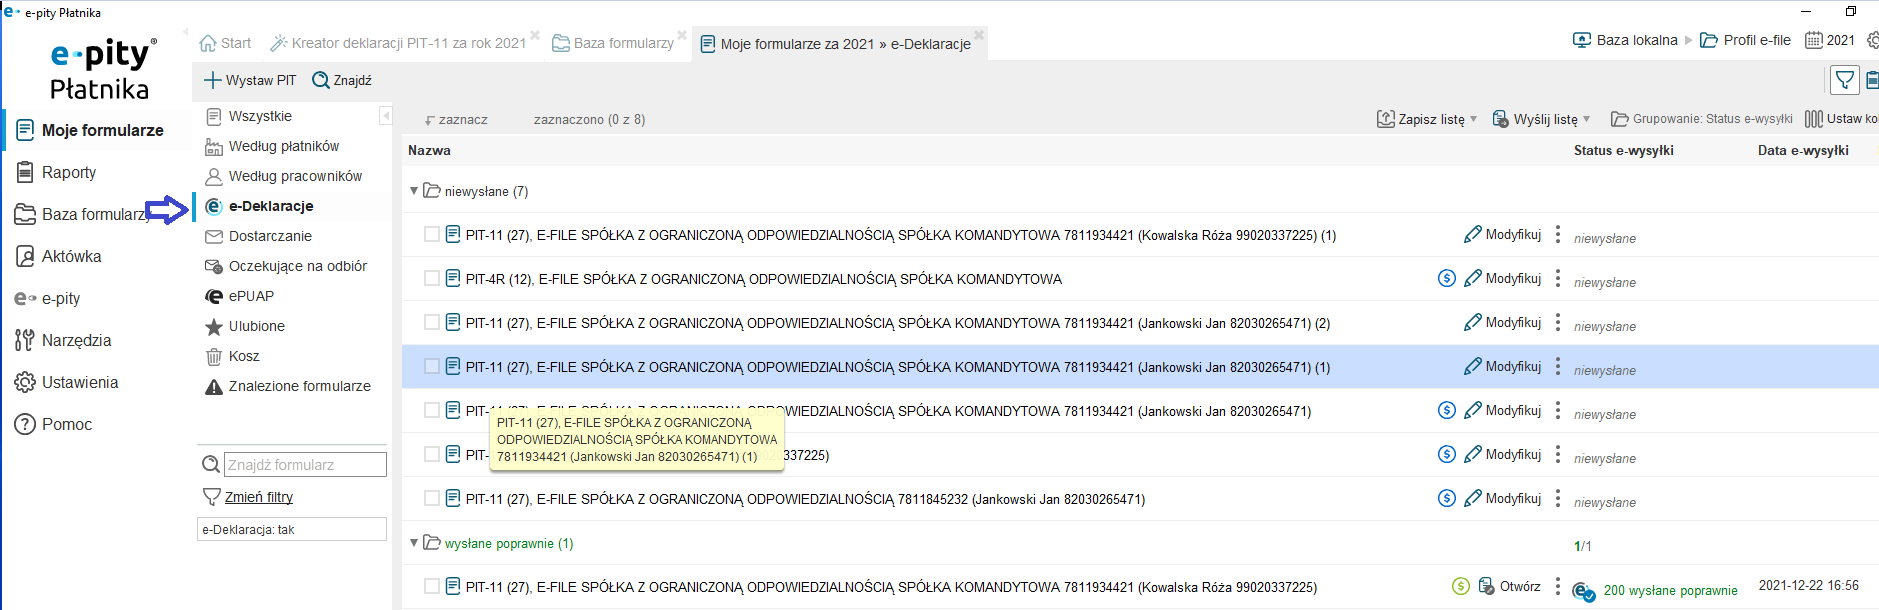Open Baza lokalna in the top bar

click(x=1625, y=40)
